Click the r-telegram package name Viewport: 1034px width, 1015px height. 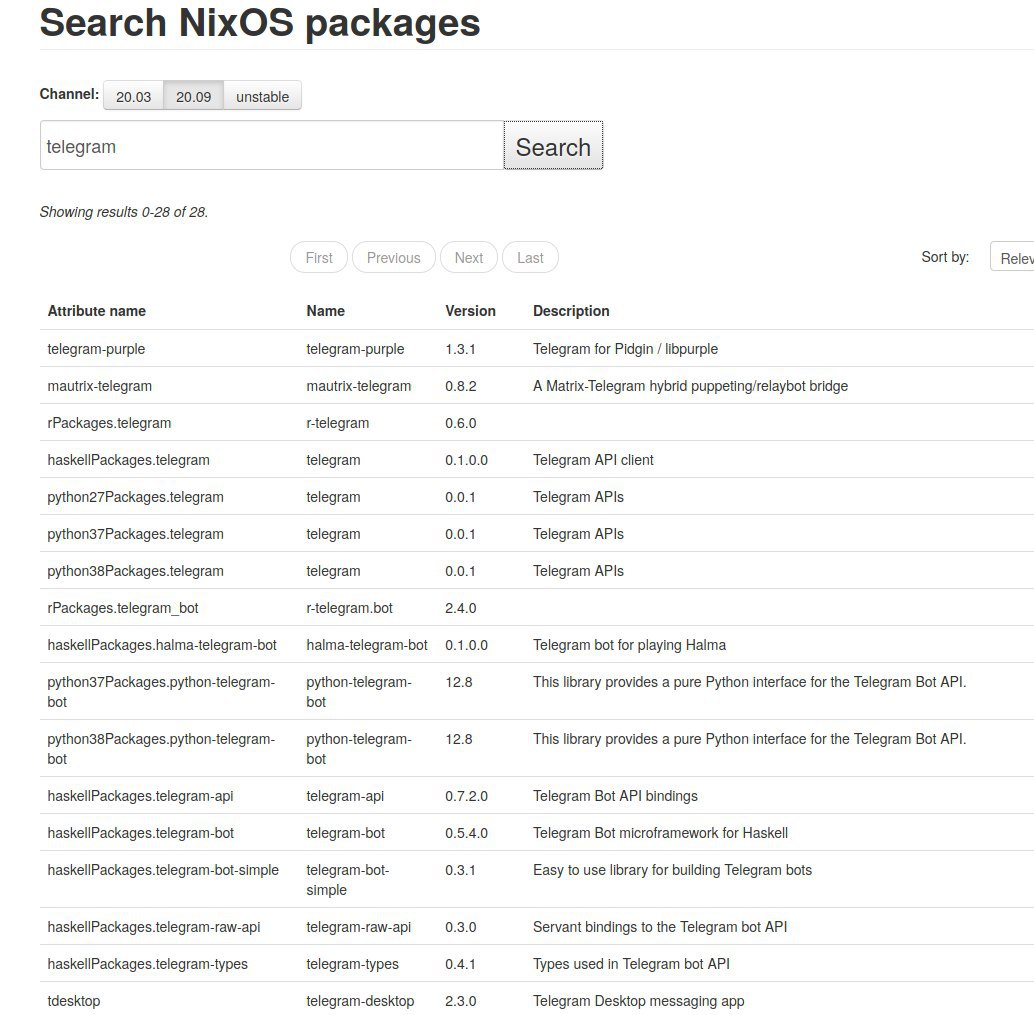click(338, 423)
